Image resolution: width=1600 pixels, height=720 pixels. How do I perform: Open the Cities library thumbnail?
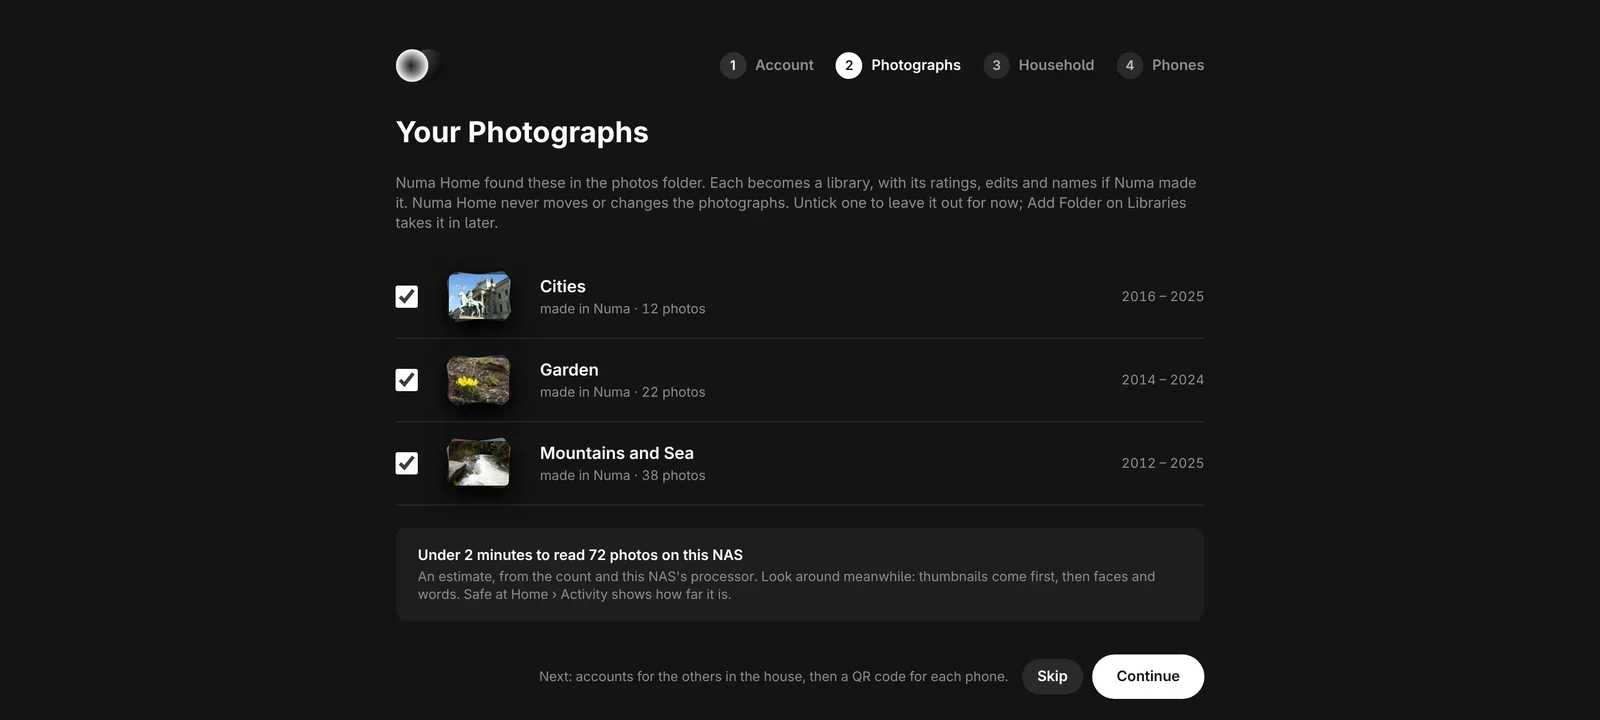pyautogui.click(x=479, y=296)
